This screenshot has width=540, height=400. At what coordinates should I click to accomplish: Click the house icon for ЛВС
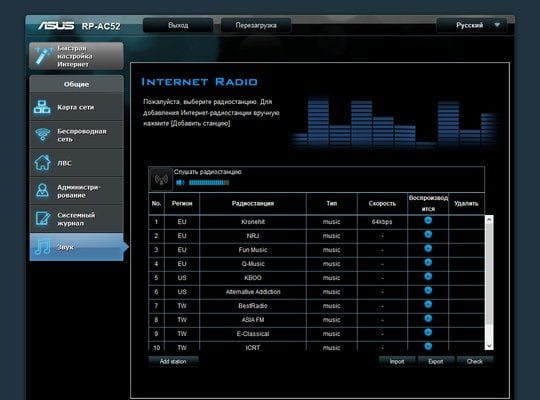42,163
